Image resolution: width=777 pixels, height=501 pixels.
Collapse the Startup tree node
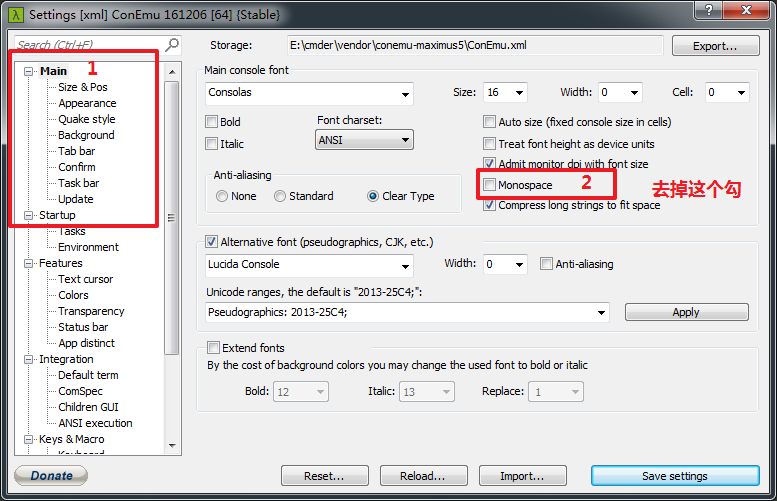click(x=28, y=215)
